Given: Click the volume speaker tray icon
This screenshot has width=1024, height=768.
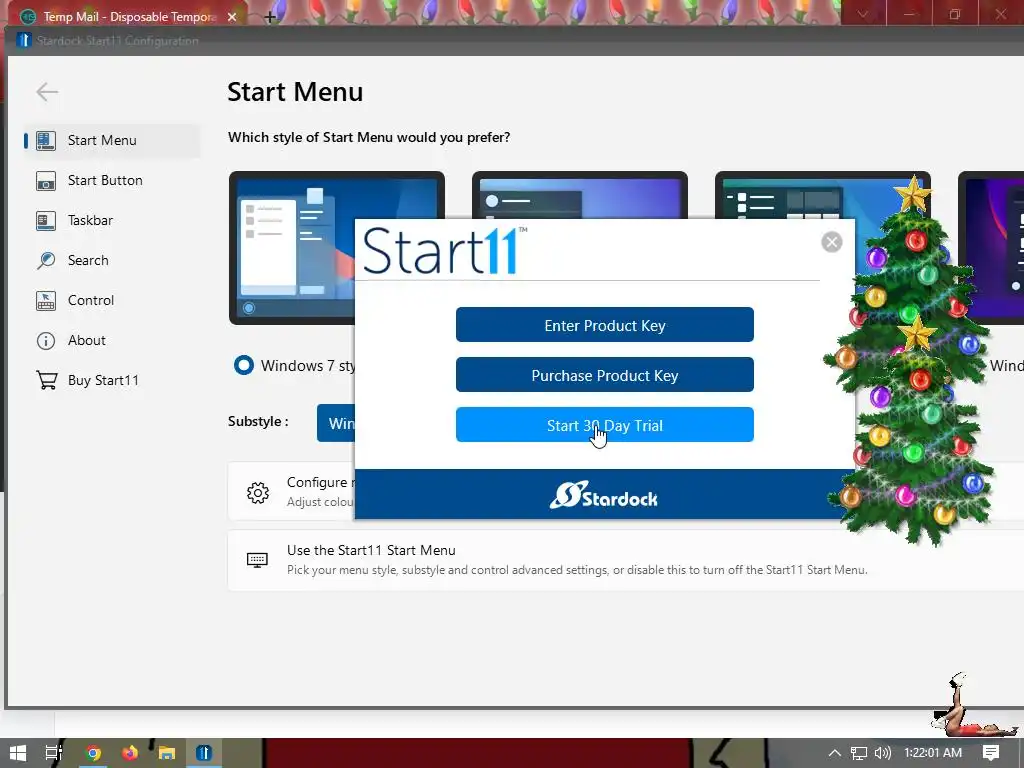Looking at the screenshot, I should [882, 753].
